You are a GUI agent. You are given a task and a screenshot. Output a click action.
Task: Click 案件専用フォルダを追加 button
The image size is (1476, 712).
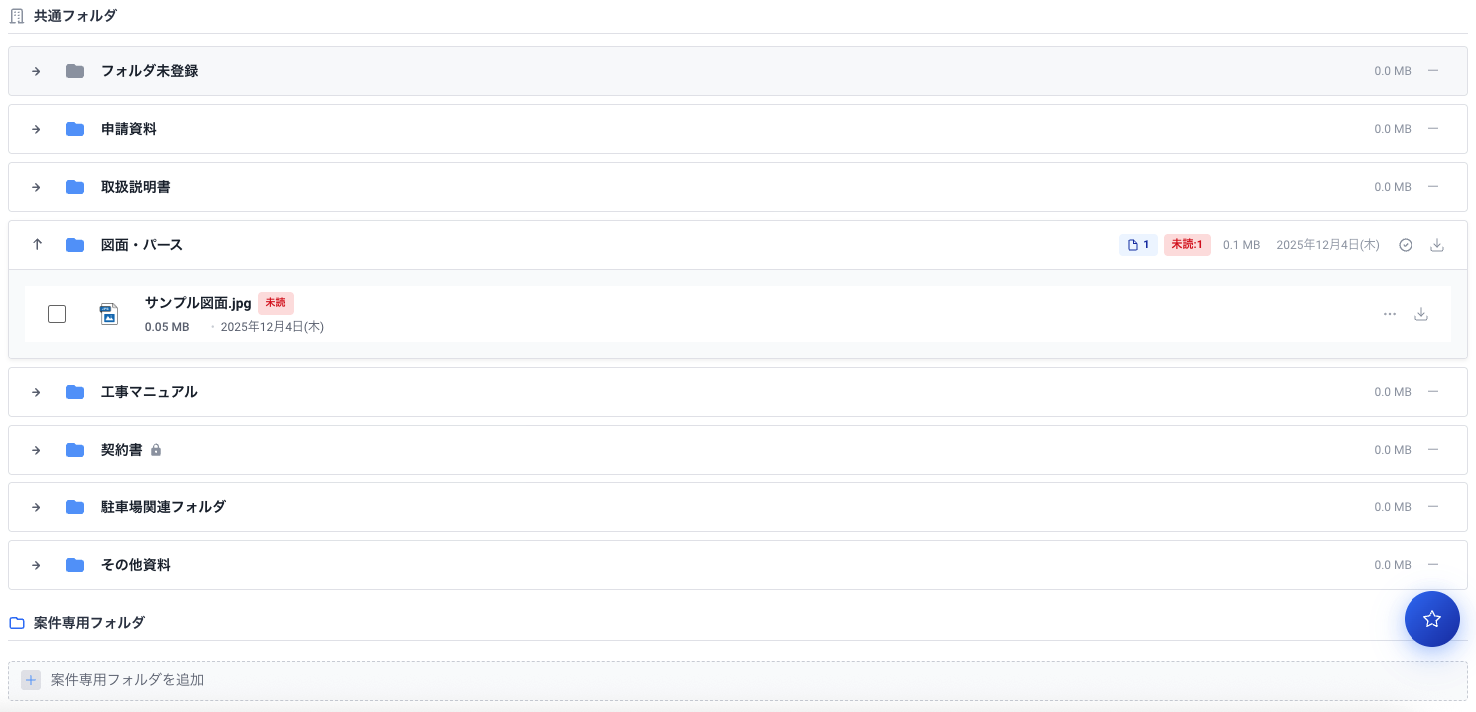(x=127, y=680)
